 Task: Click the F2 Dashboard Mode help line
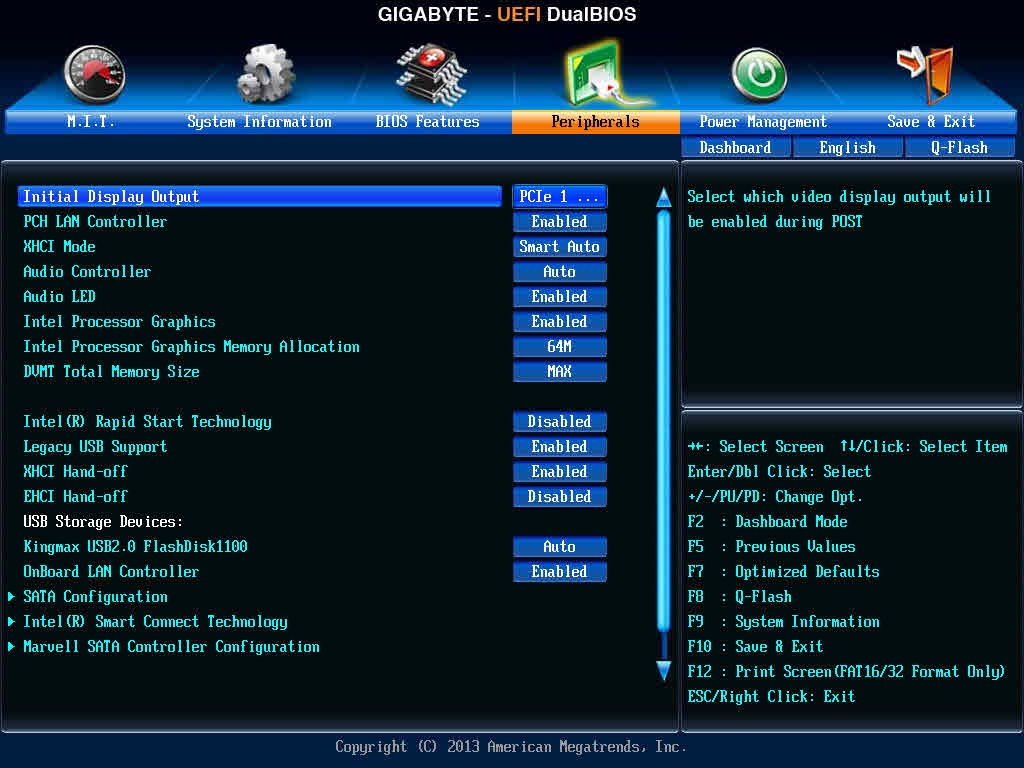click(767, 522)
